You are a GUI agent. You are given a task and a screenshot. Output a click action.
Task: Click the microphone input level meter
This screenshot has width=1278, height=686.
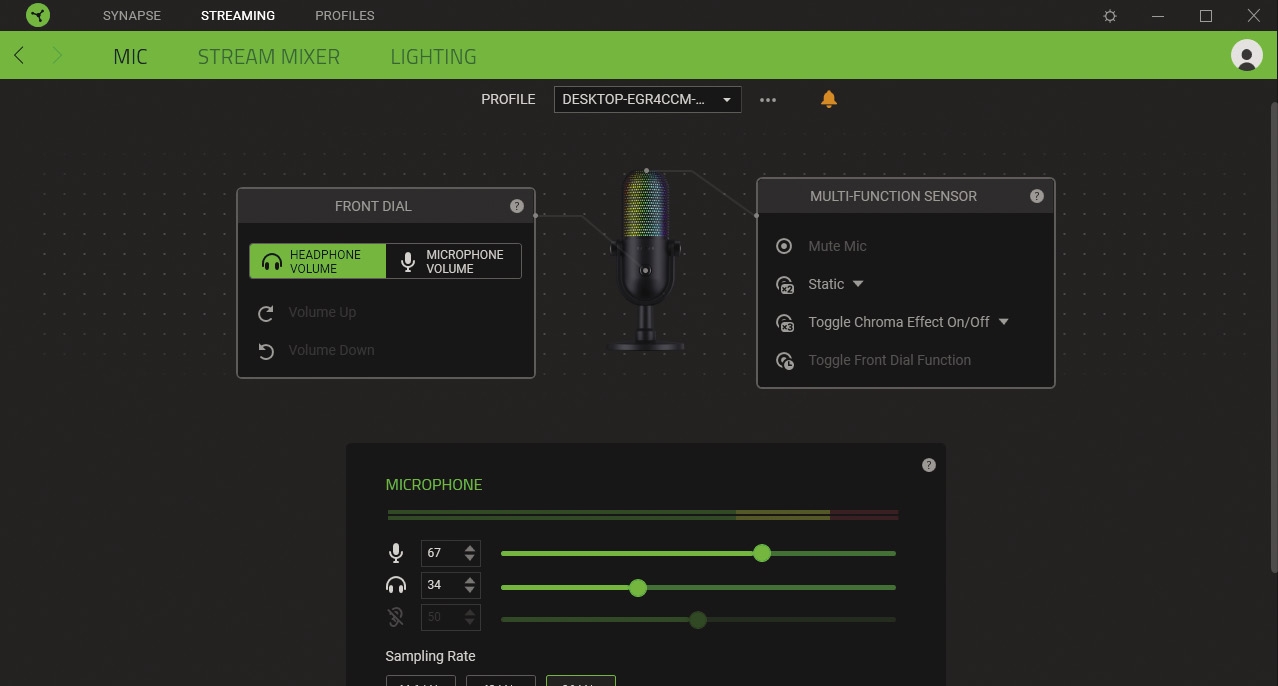(x=642, y=515)
